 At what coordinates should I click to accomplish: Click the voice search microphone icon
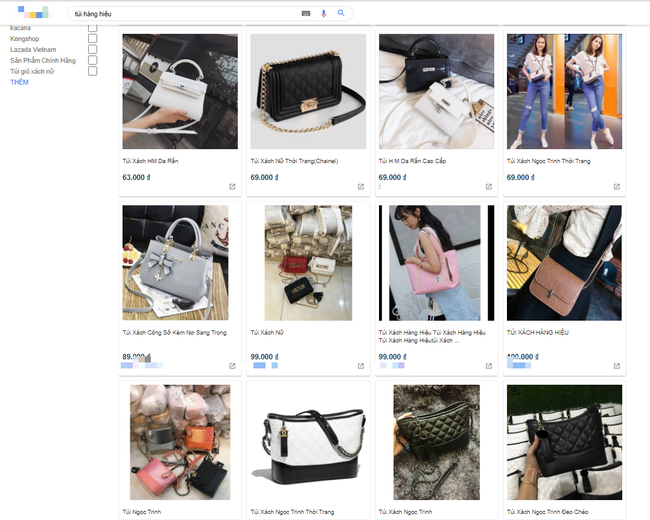point(323,13)
